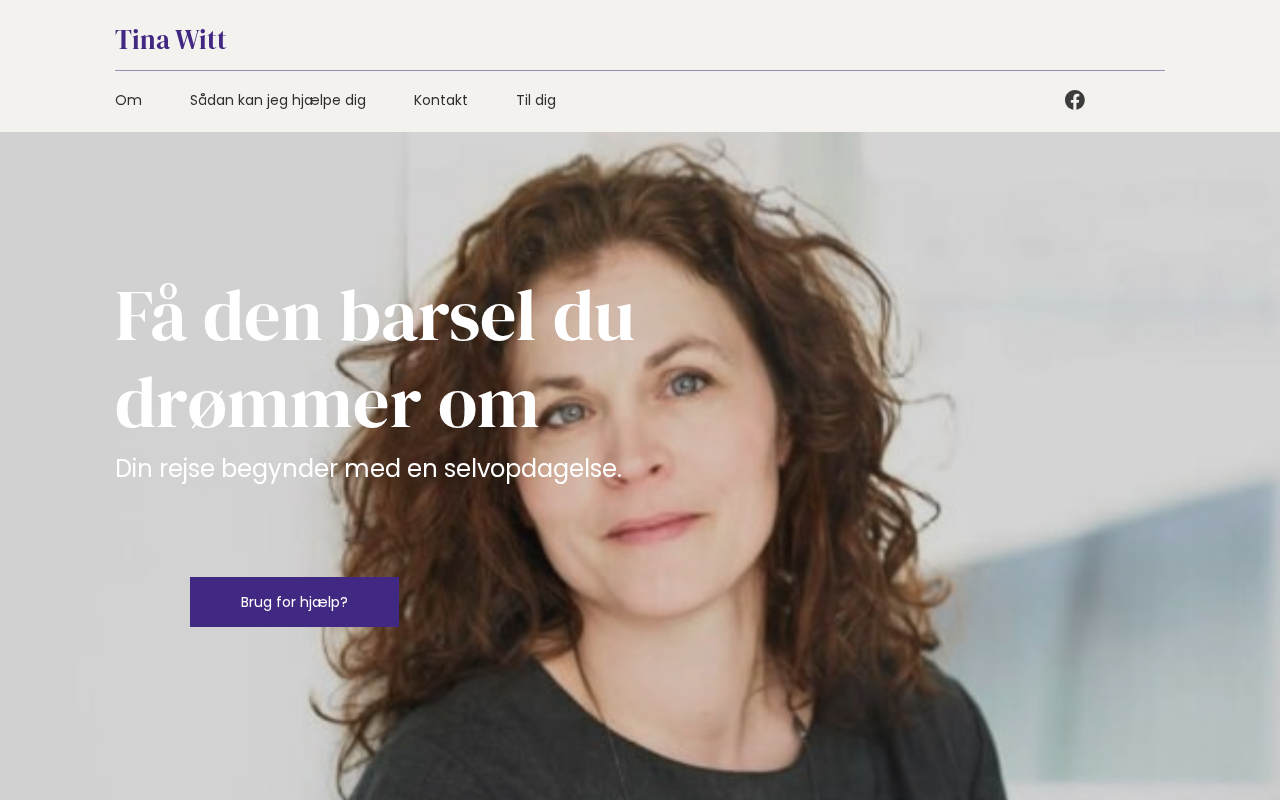
Task: Open Sådan kan jeg hjælpe dig
Action: pyautogui.click(x=278, y=100)
